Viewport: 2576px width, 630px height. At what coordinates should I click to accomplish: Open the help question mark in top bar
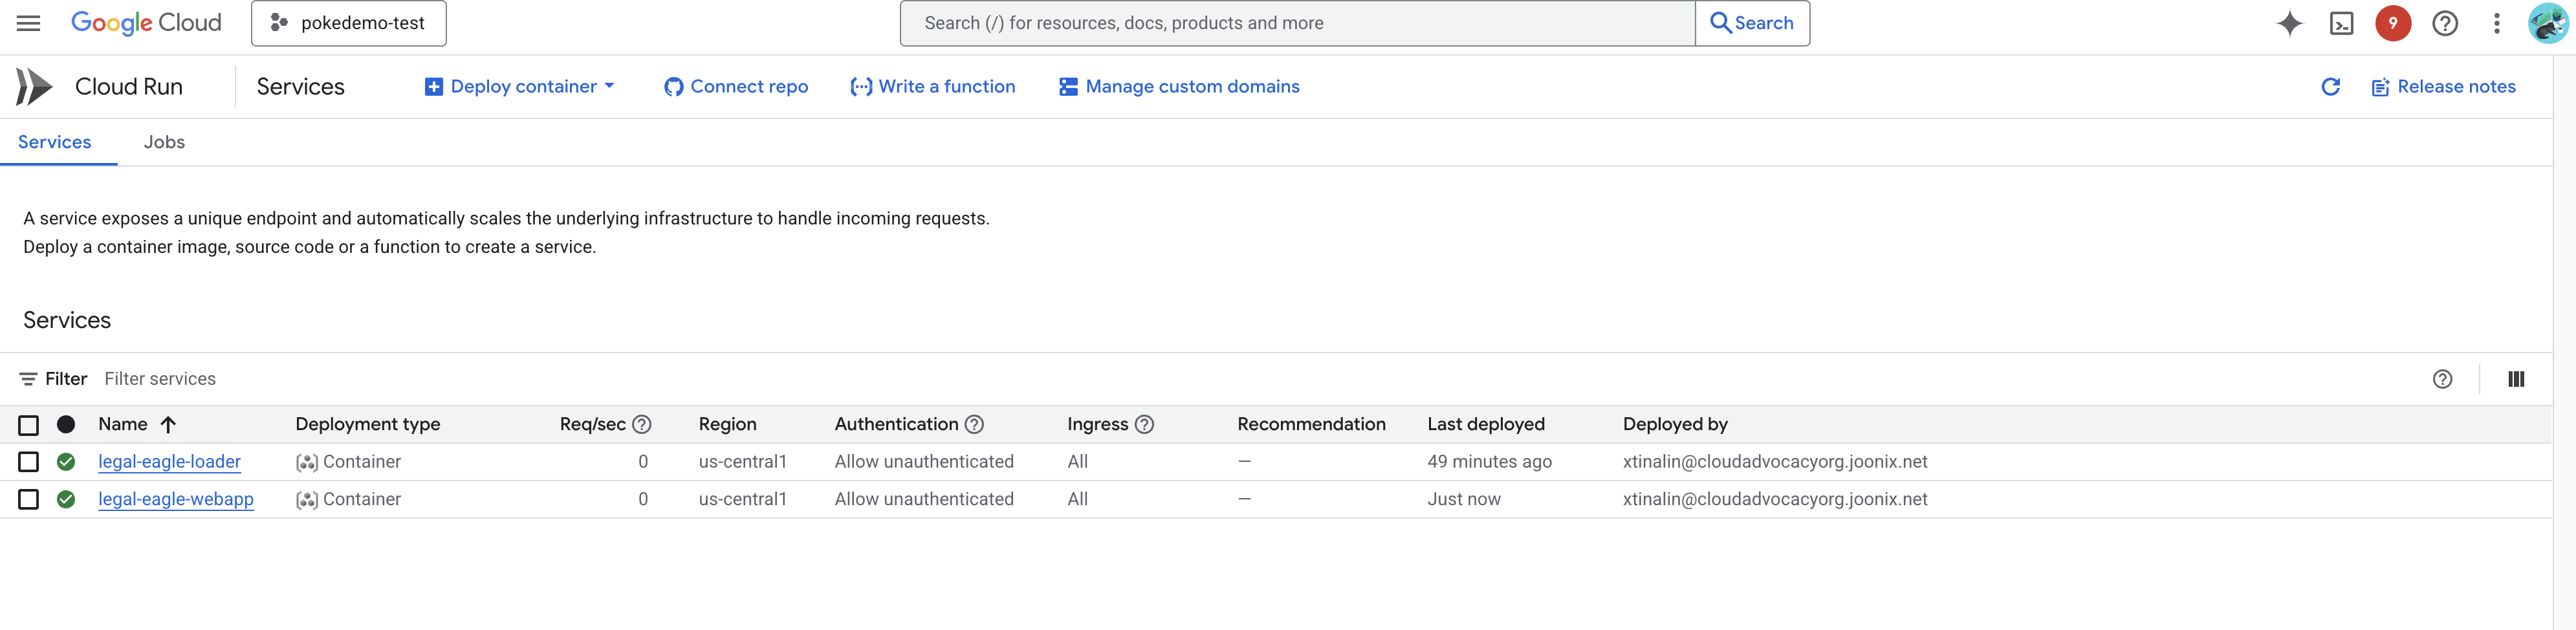tap(2444, 23)
